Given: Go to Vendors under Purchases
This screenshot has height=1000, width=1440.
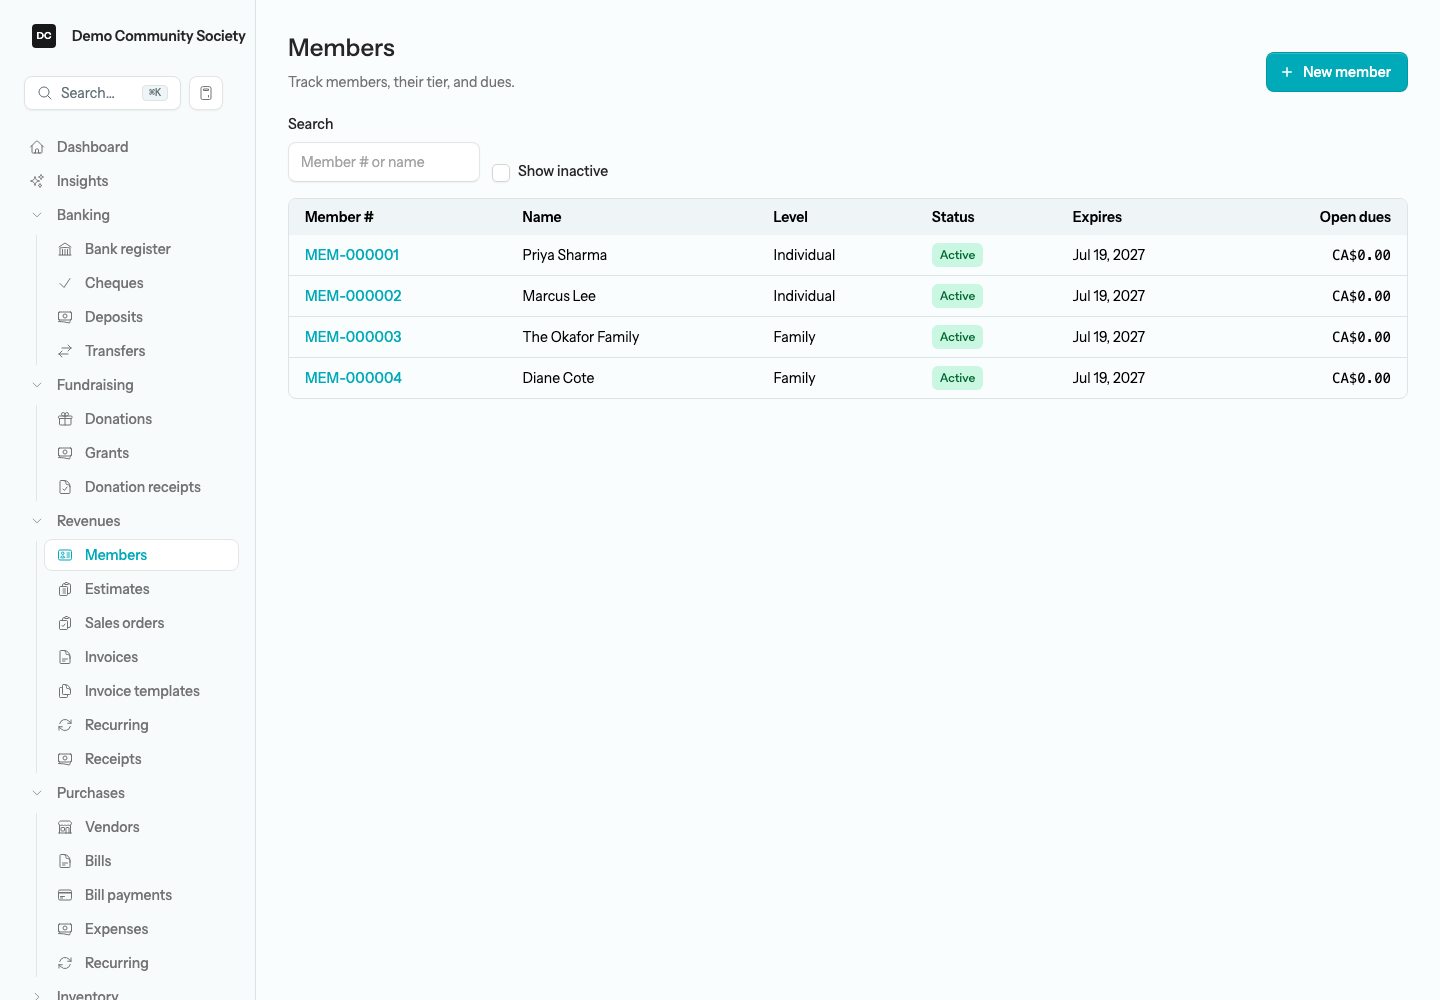Looking at the screenshot, I should click(112, 827).
